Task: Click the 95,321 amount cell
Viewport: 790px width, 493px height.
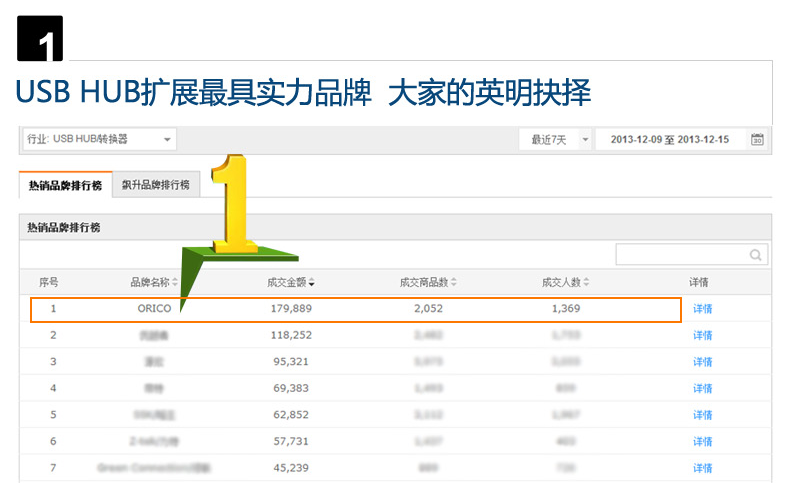Action: [291, 362]
